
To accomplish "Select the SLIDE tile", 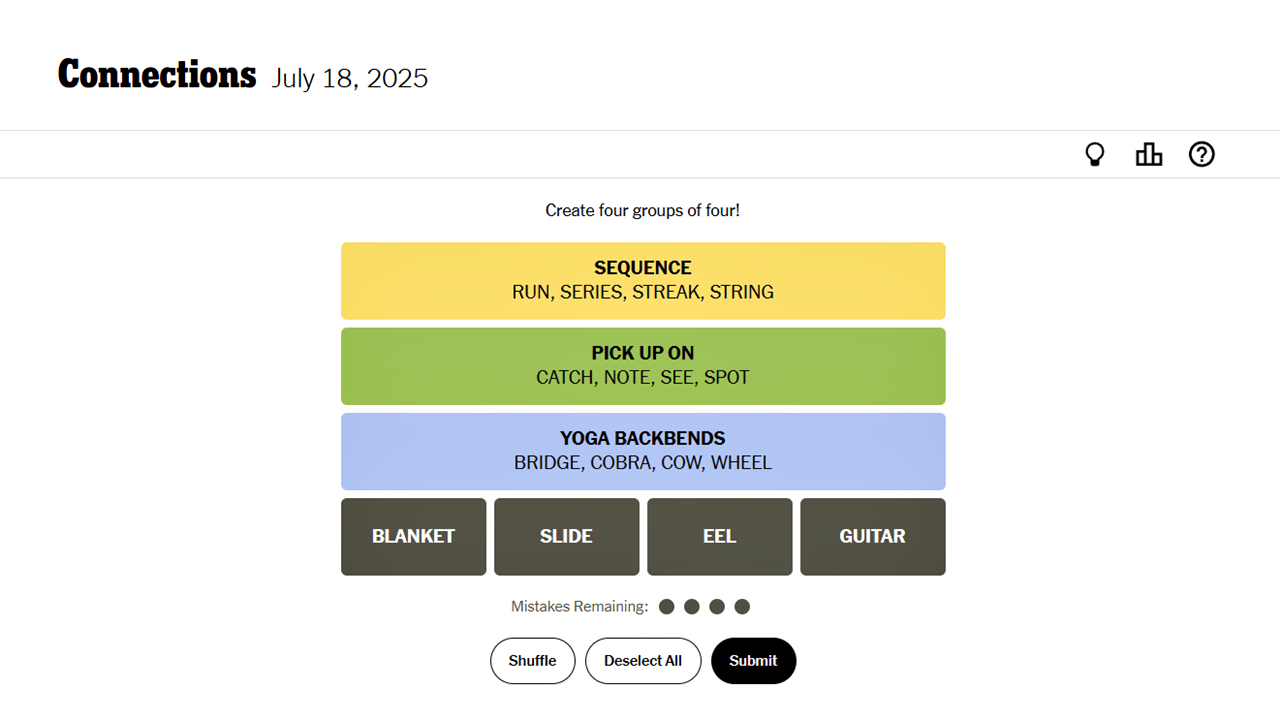I will (x=566, y=537).
